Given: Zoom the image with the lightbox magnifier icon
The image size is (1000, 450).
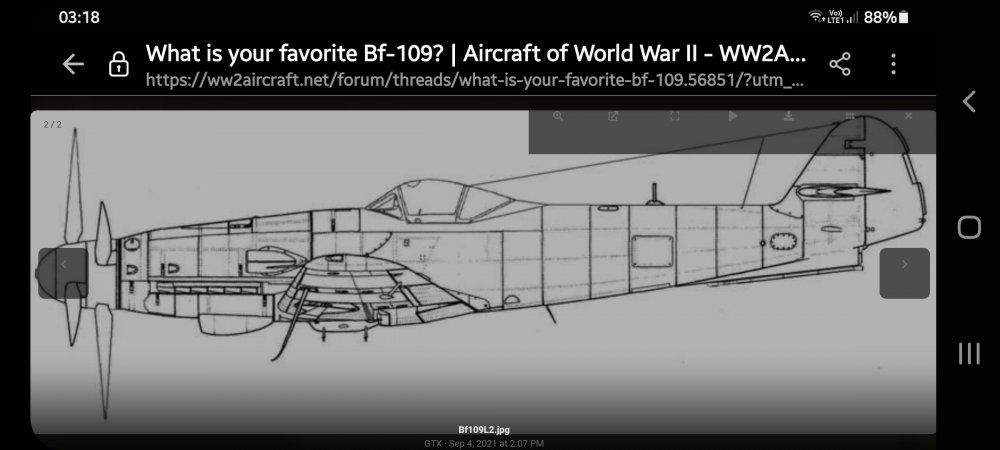Looking at the screenshot, I should pyautogui.click(x=558, y=116).
